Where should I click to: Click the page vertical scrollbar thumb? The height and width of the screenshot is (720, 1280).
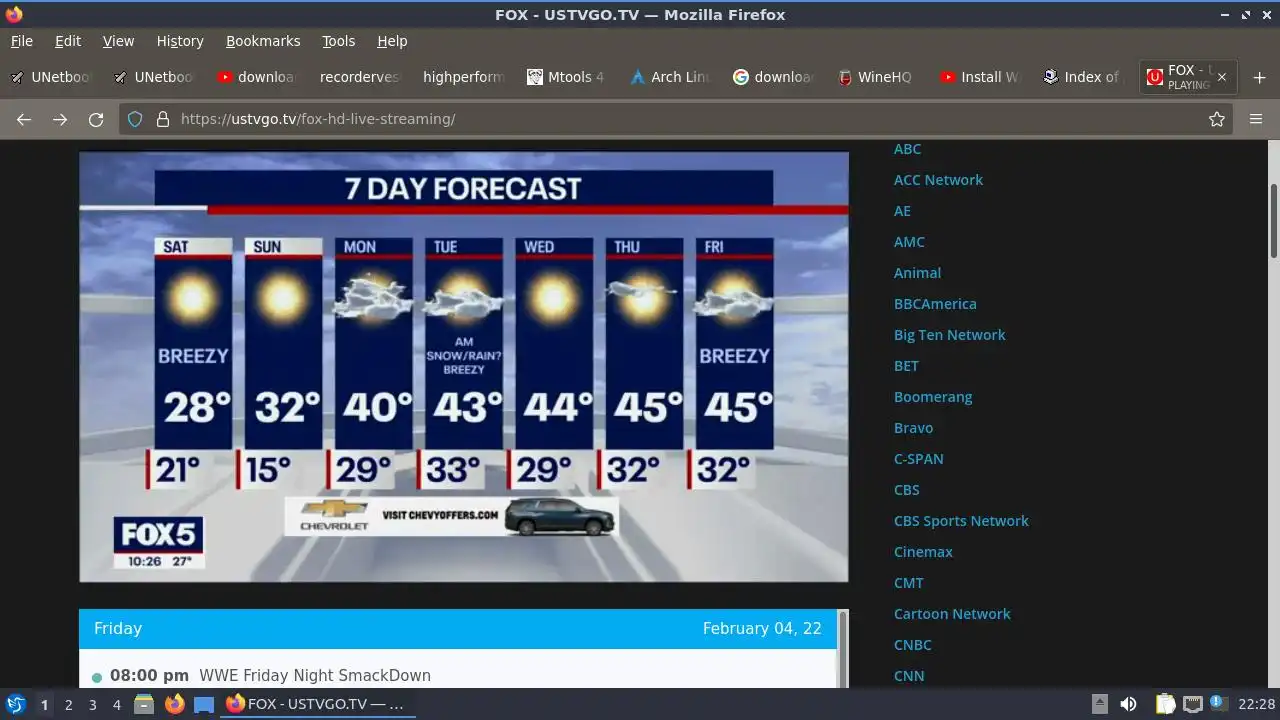tap(1274, 221)
